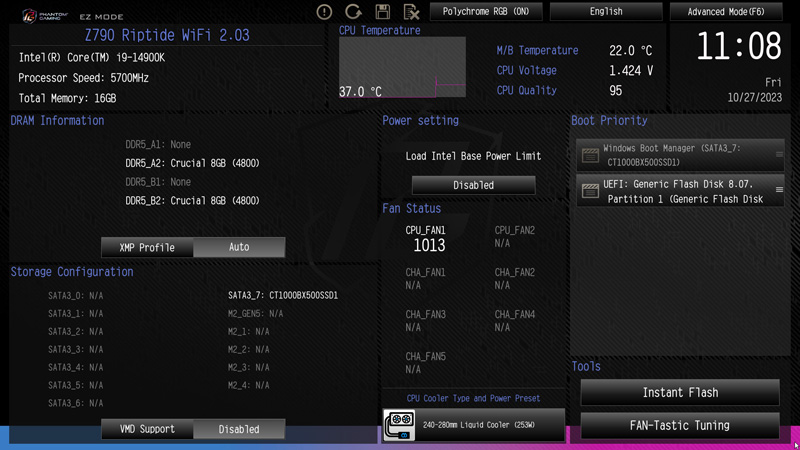Click Intel(R) Core(TM) i9-14900K text
Image resolution: width=800 pixels, height=450 pixels.
[x=92, y=58]
